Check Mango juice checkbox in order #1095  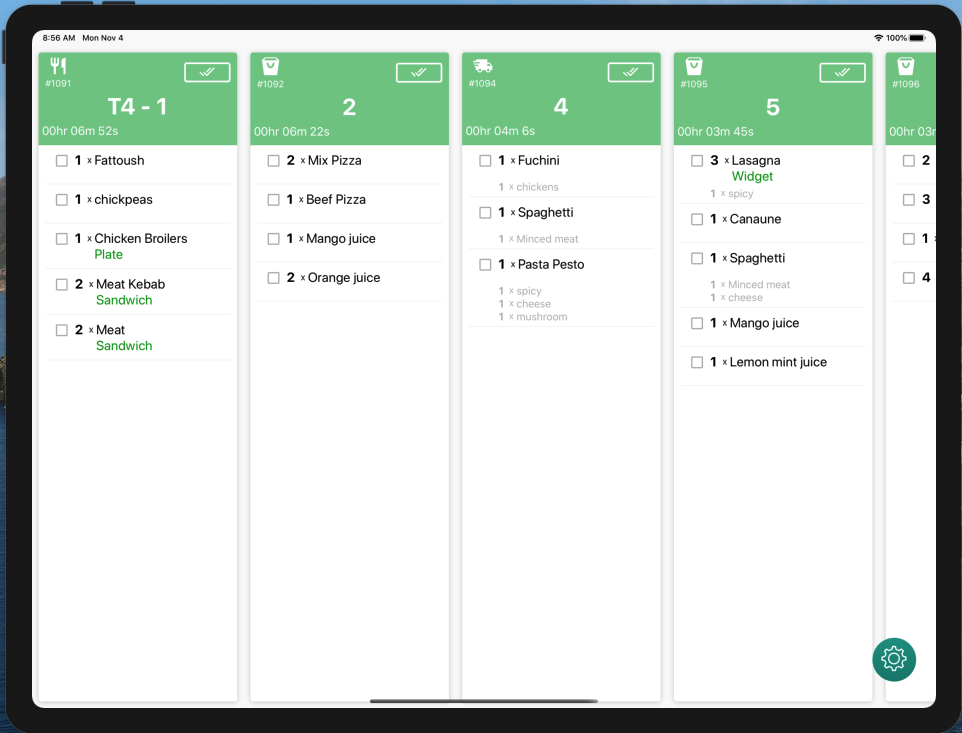click(x=696, y=323)
